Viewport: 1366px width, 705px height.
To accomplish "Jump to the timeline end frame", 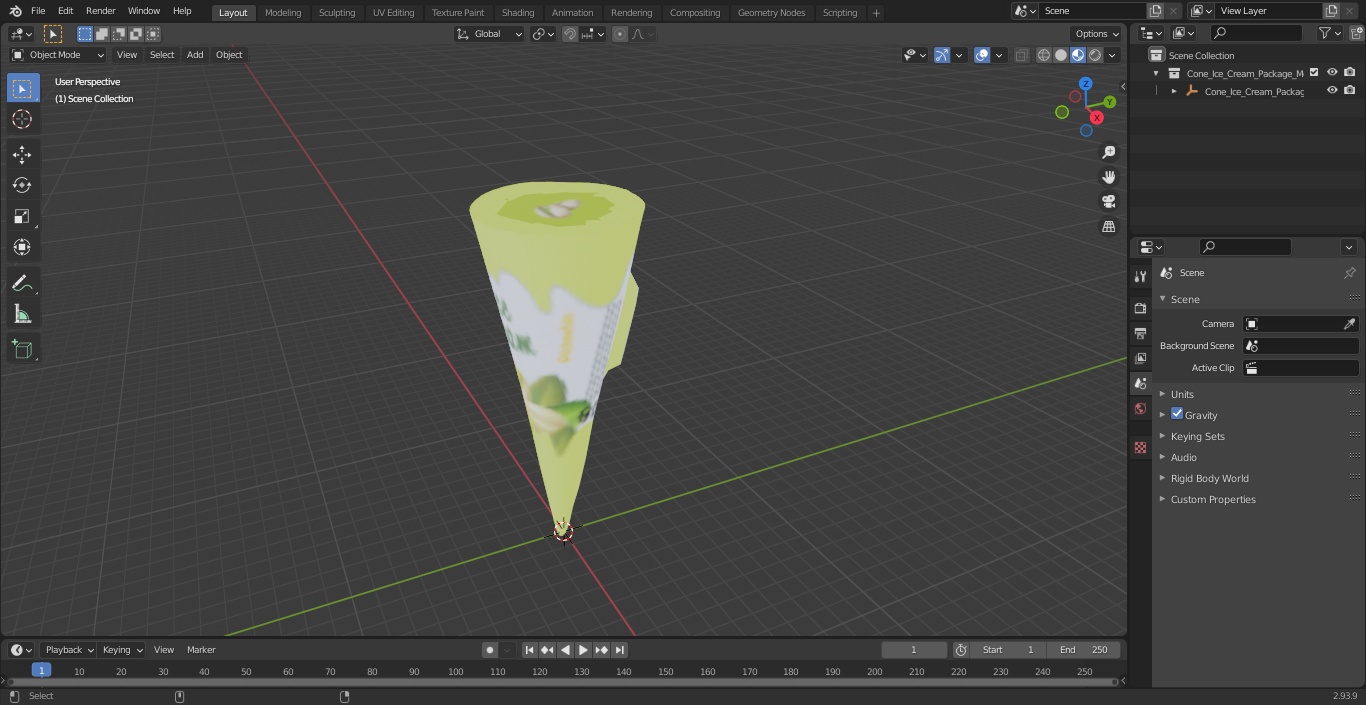I will click(x=620, y=650).
